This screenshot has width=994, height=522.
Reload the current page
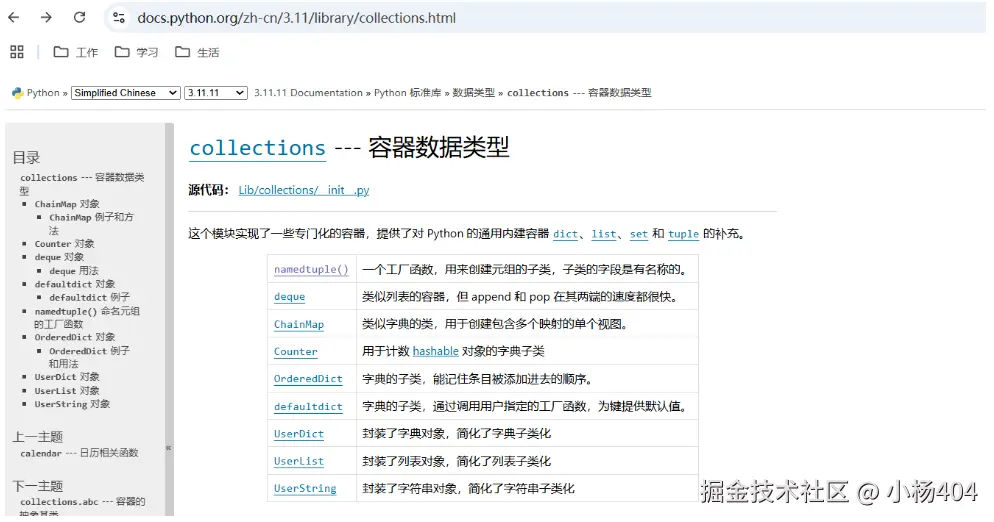click(x=79, y=18)
